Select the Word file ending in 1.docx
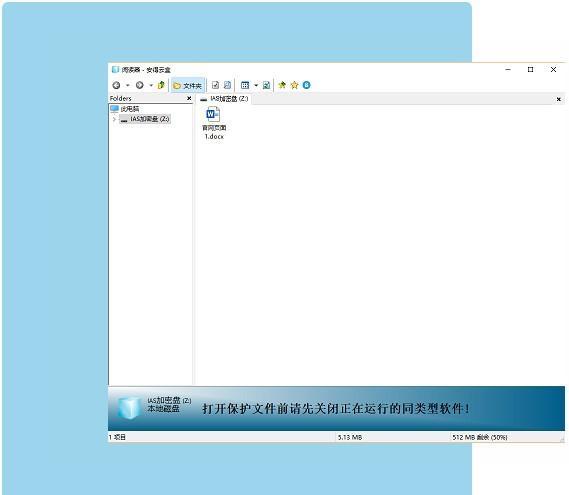 coord(214,123)
